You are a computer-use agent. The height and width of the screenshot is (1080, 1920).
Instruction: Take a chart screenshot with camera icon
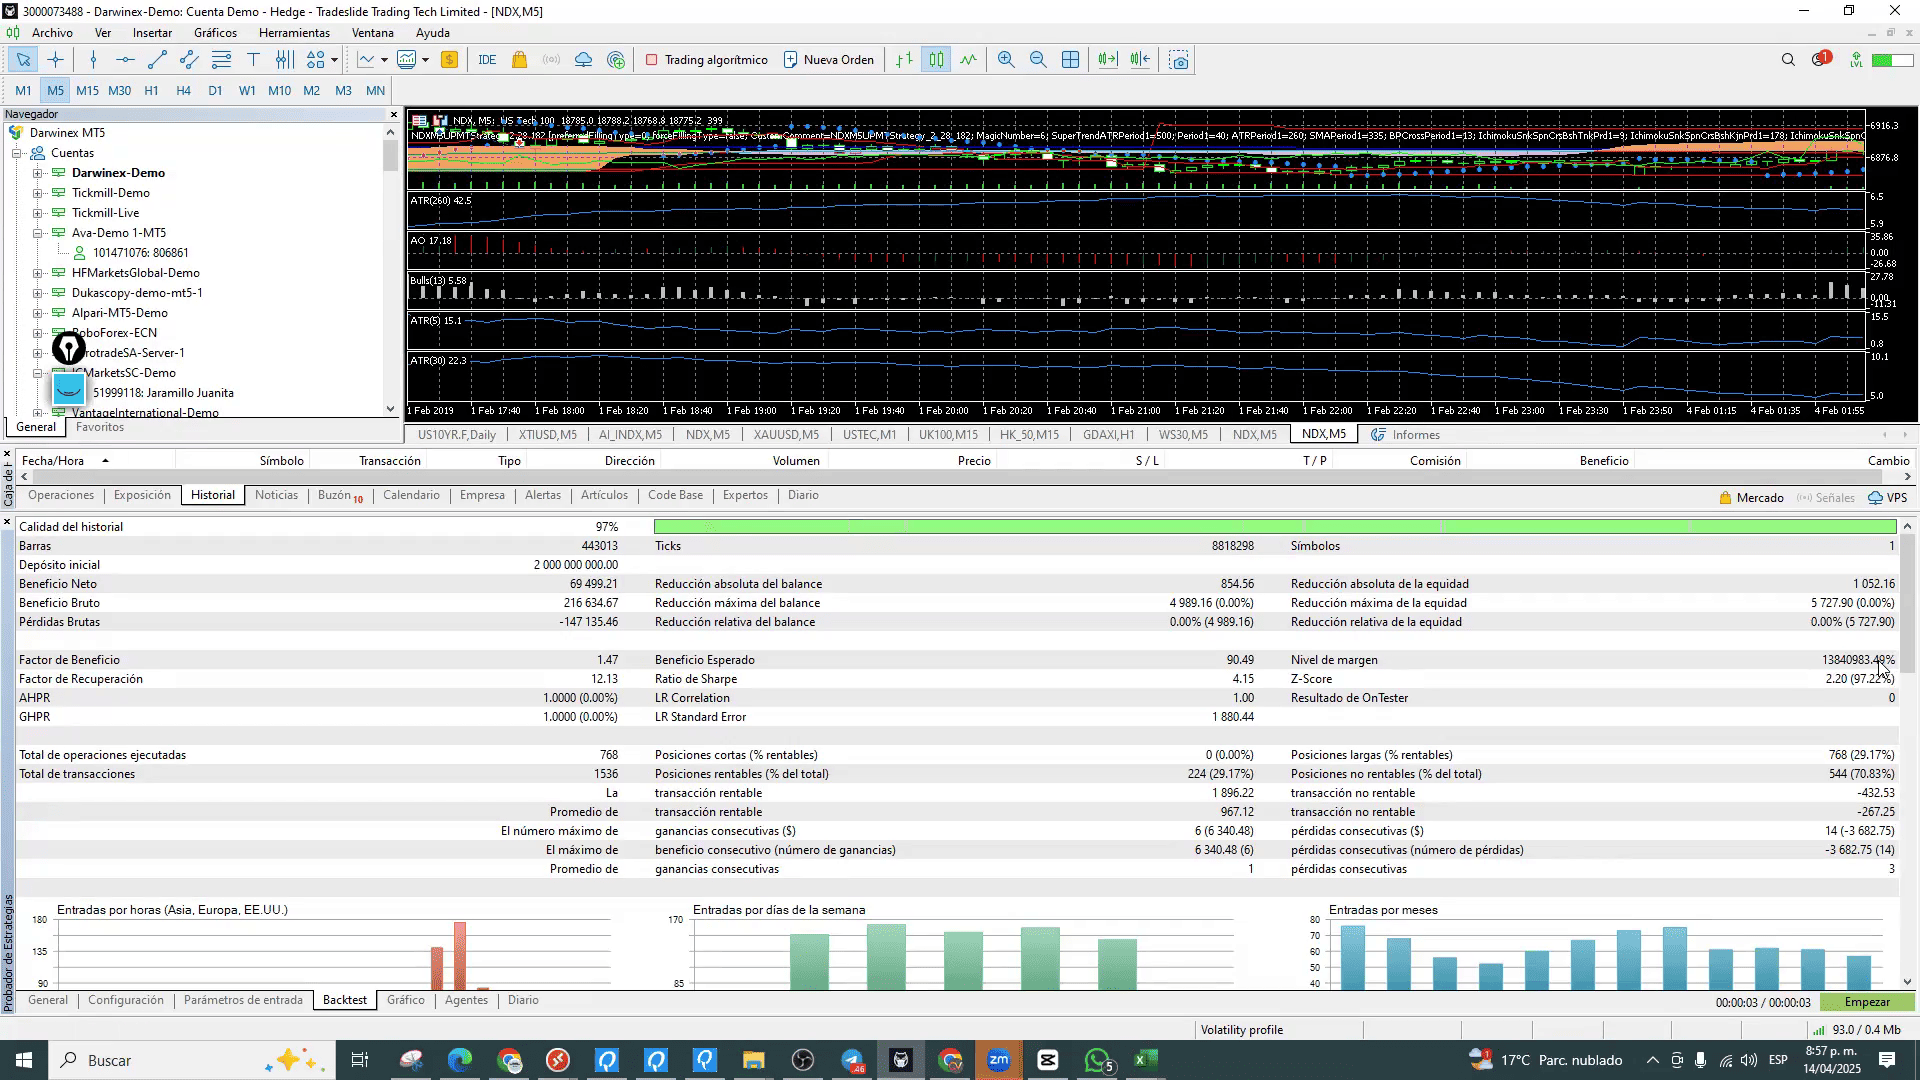[1179, 60]
